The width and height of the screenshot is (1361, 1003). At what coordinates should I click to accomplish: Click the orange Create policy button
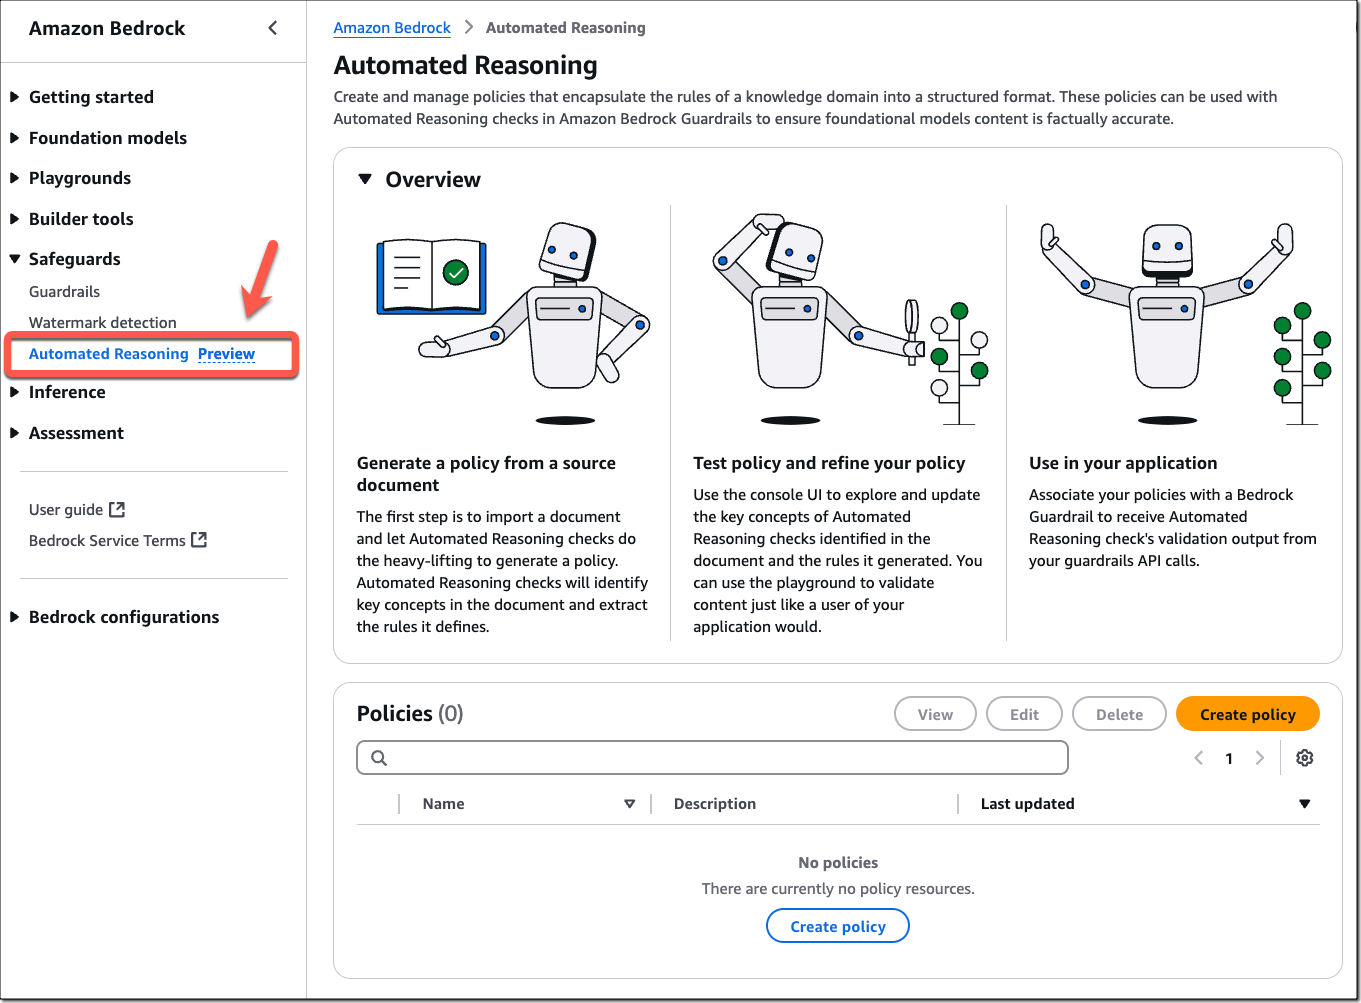(x=1247, y=713)
